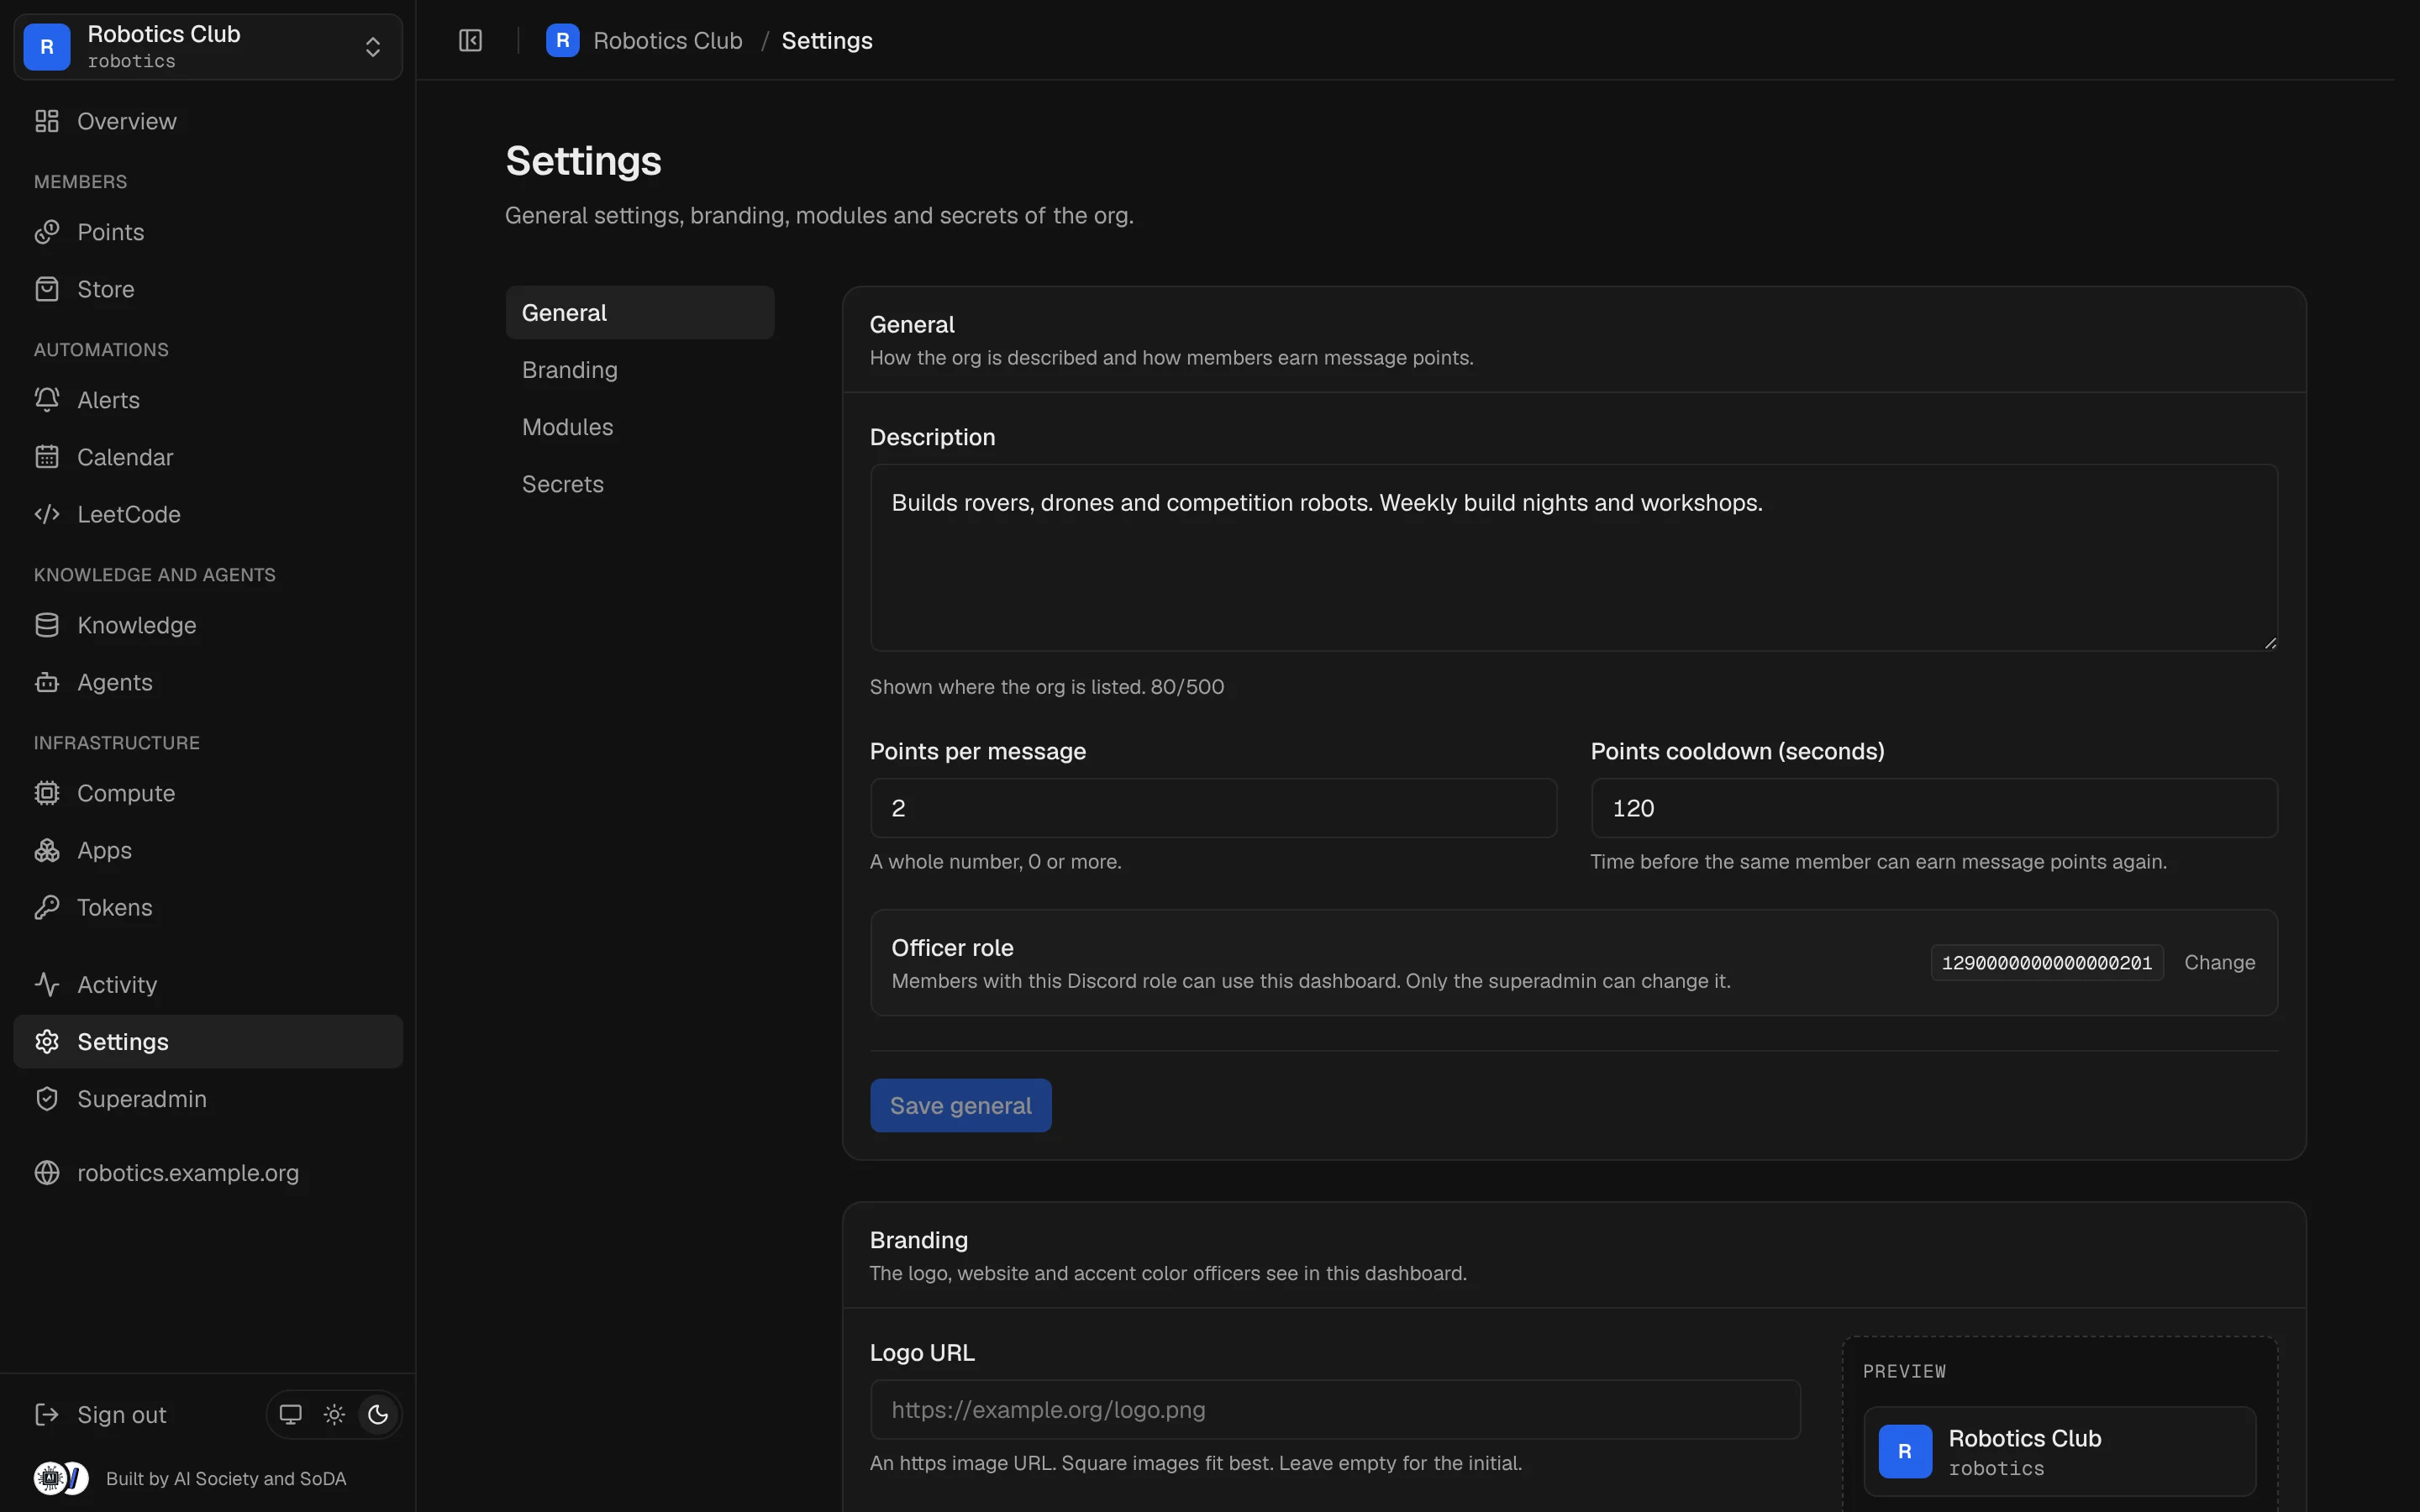Click the Description resize handle

click(2270, 643)
